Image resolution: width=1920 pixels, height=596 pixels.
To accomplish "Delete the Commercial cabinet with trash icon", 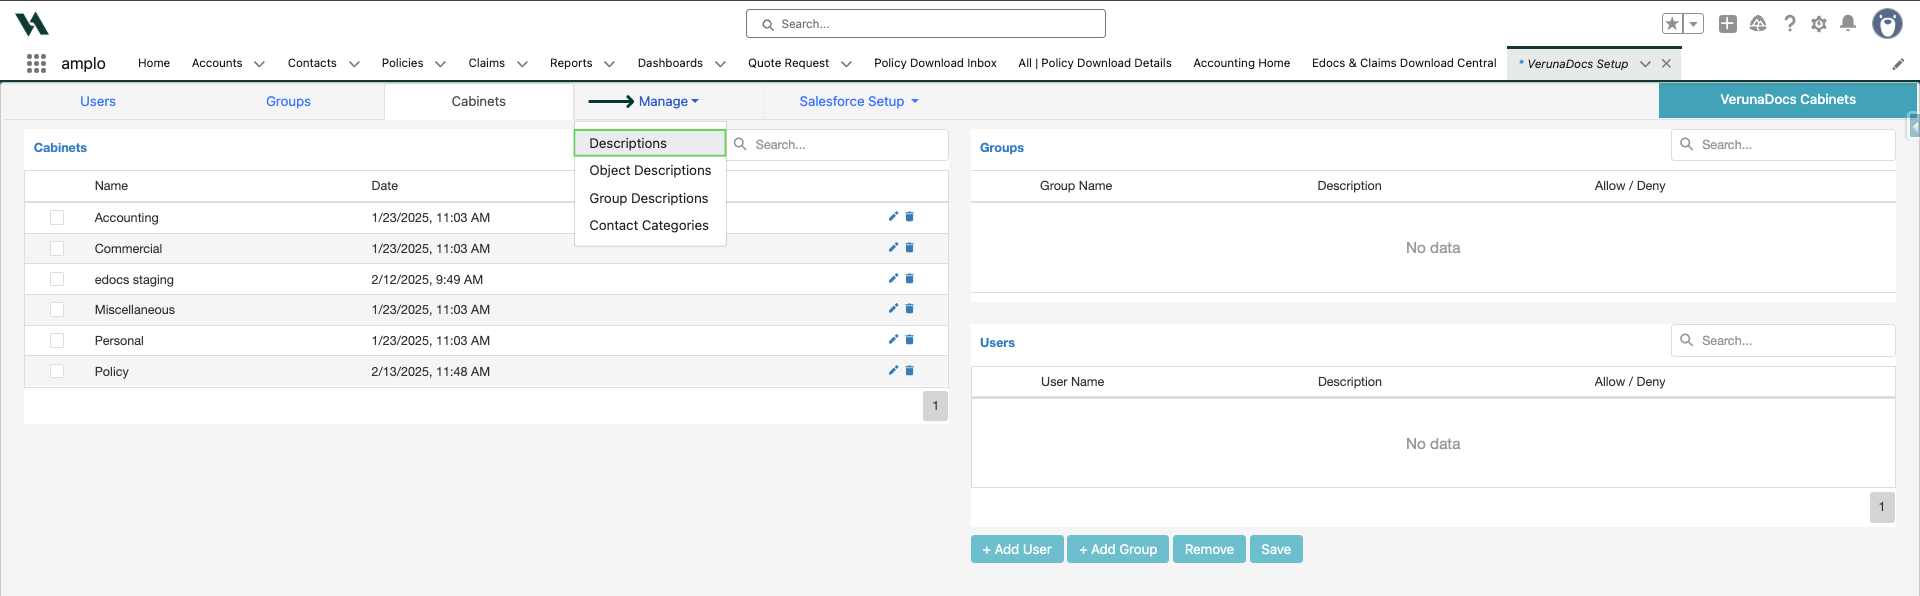I will pos(910,247).
